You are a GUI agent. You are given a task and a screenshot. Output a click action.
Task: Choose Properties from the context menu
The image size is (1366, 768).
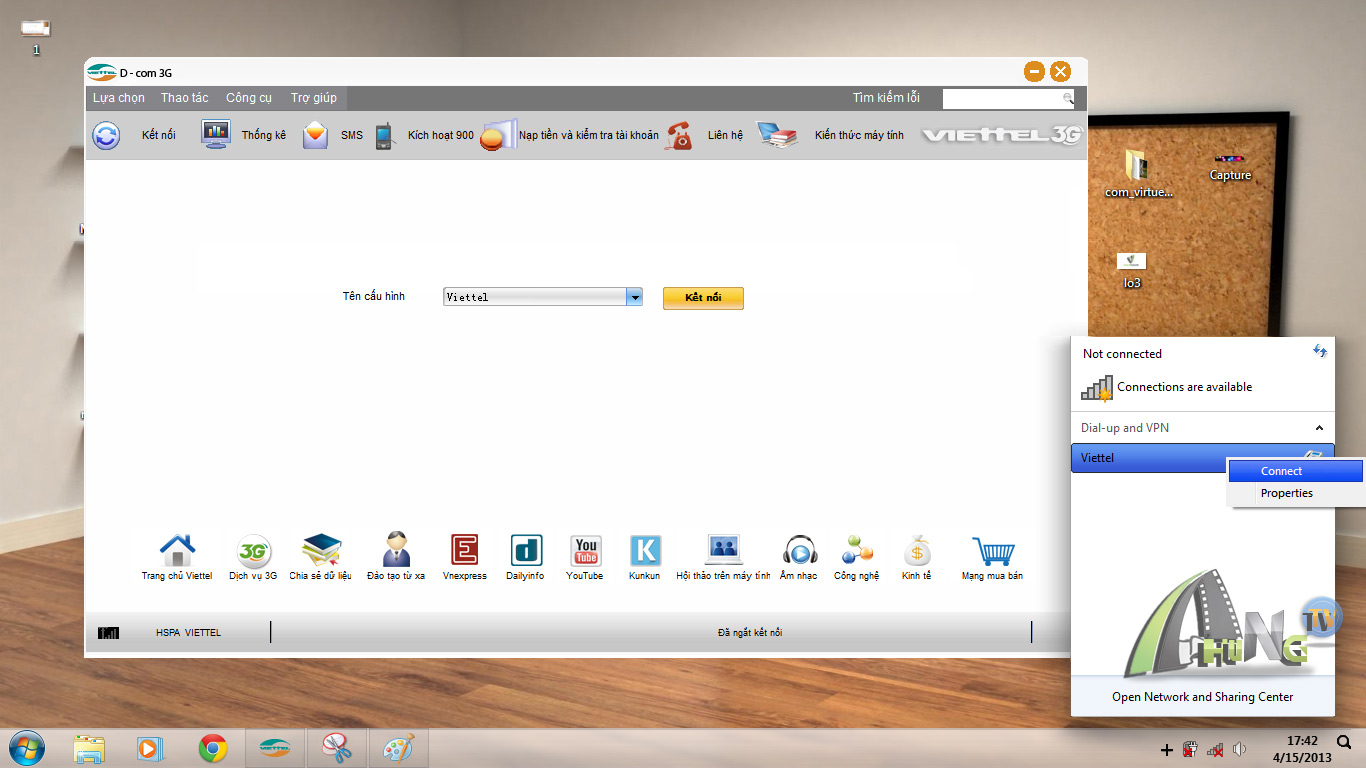point(1296,493)
